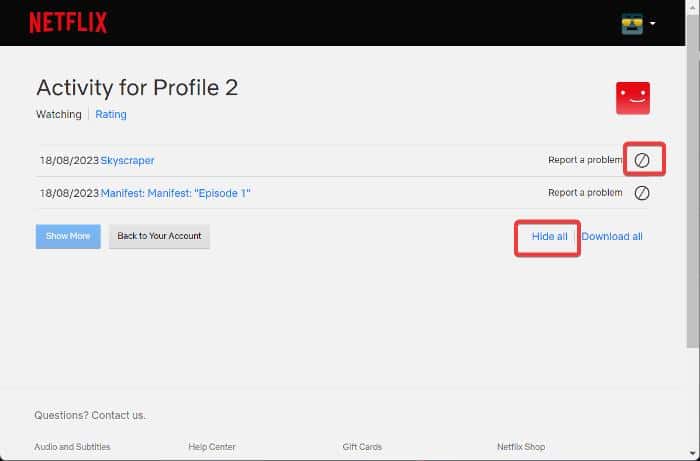This screenshot has height=461, width=700.
Task: Click the Hide all link
Action: [x=550, y=237]
